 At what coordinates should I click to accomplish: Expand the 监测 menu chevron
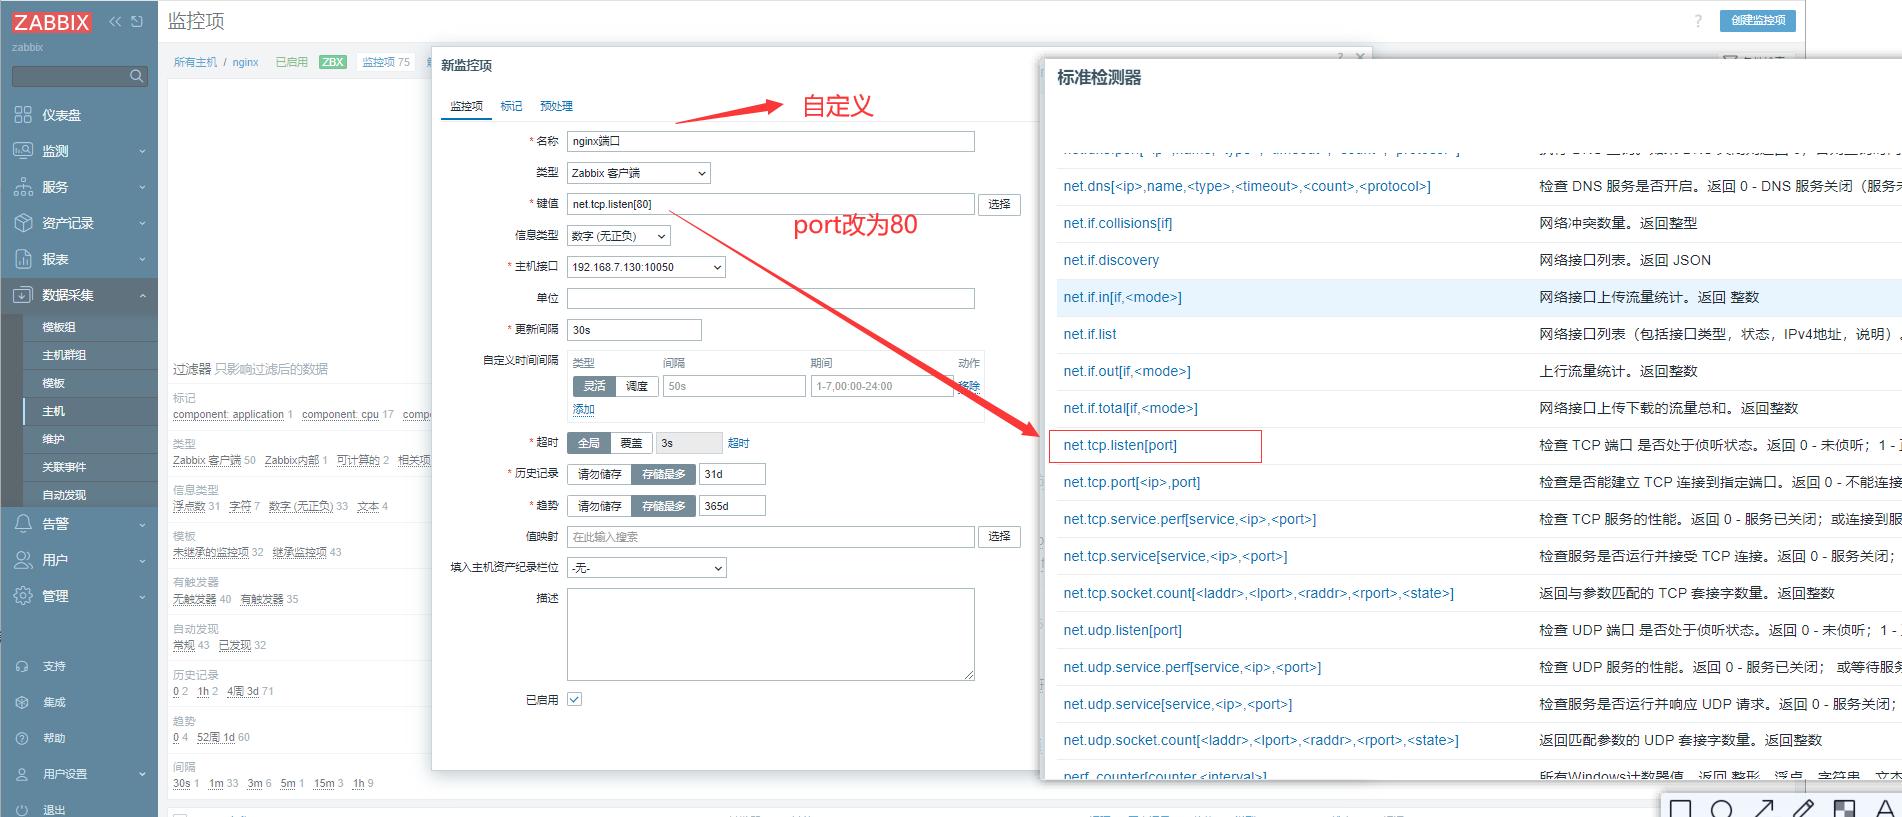142,151
